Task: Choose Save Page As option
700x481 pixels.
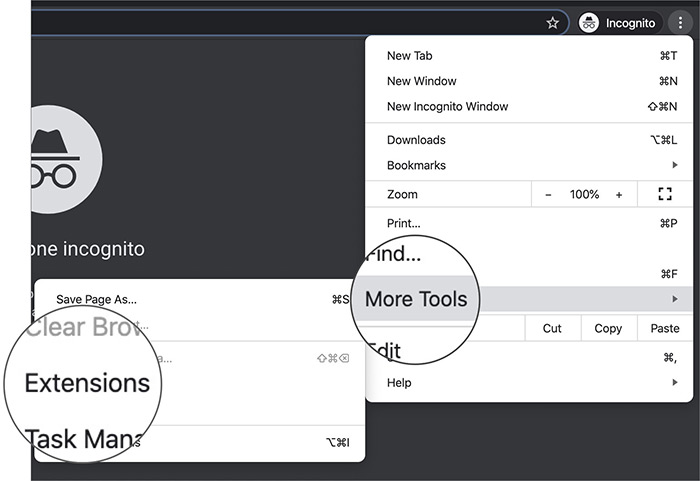Action: (96, 298)
